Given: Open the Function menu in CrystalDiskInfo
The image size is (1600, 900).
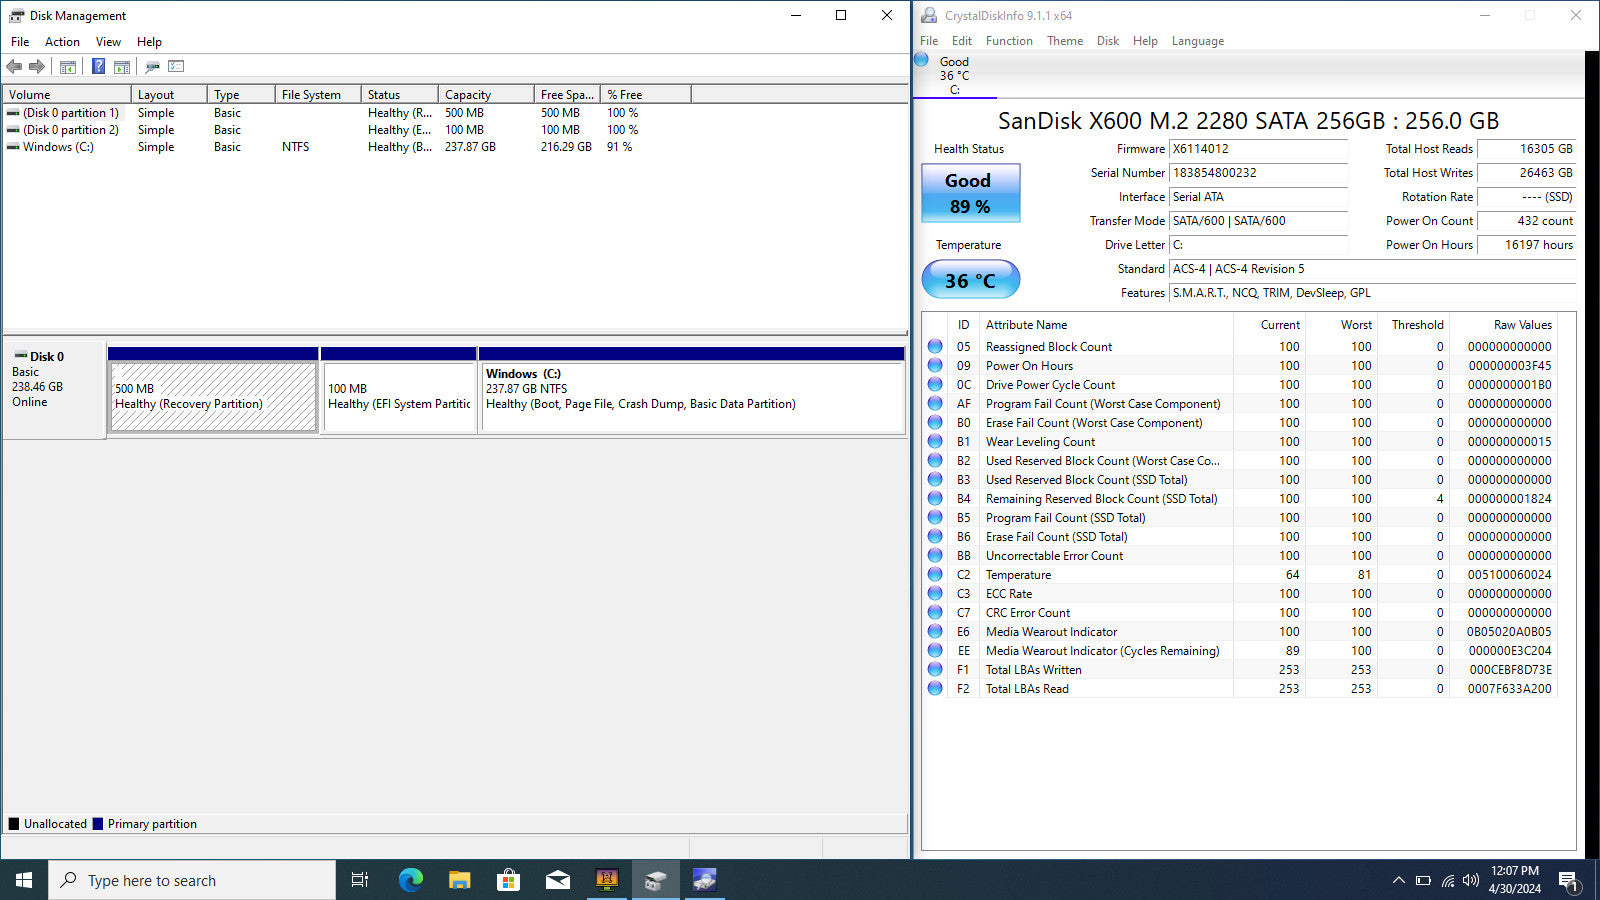Looking at the screenshot, I should click(1009, 41).
